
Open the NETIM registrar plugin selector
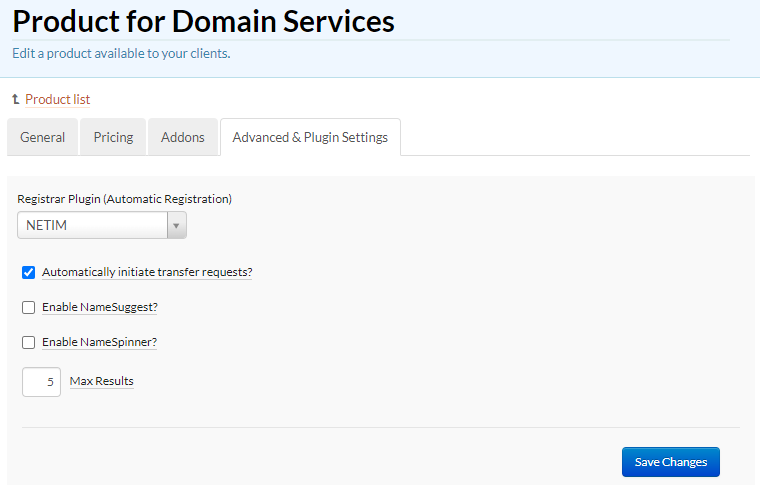102,225
